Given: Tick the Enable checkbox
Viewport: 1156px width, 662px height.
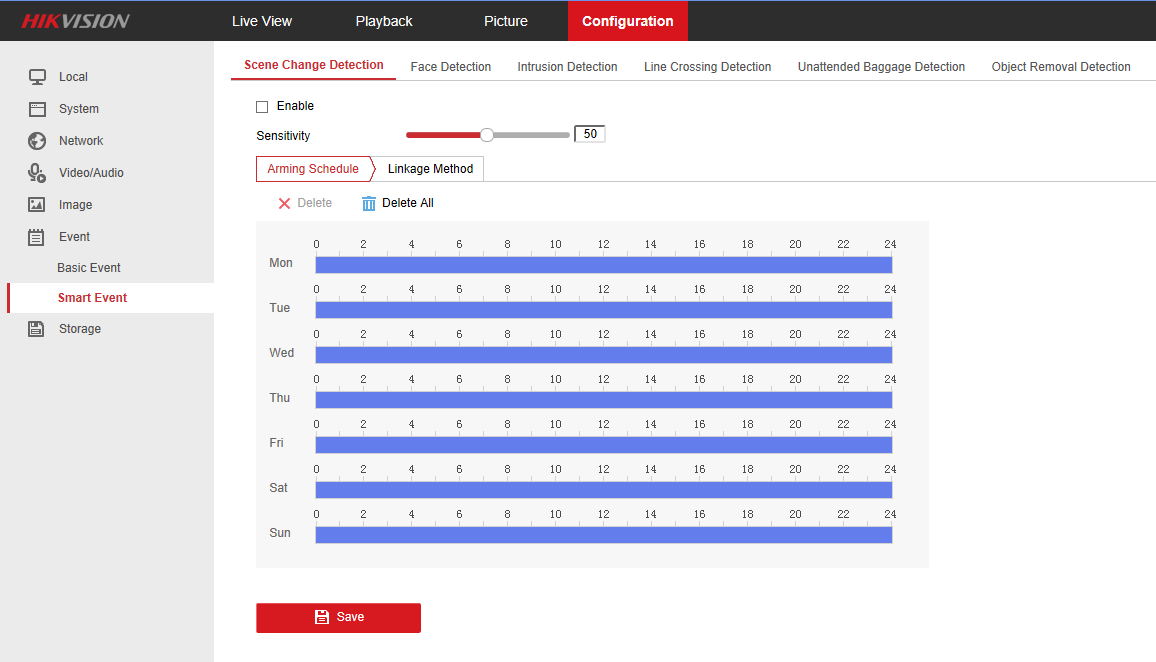Looking at the screenshot, I should coord(262,107).
